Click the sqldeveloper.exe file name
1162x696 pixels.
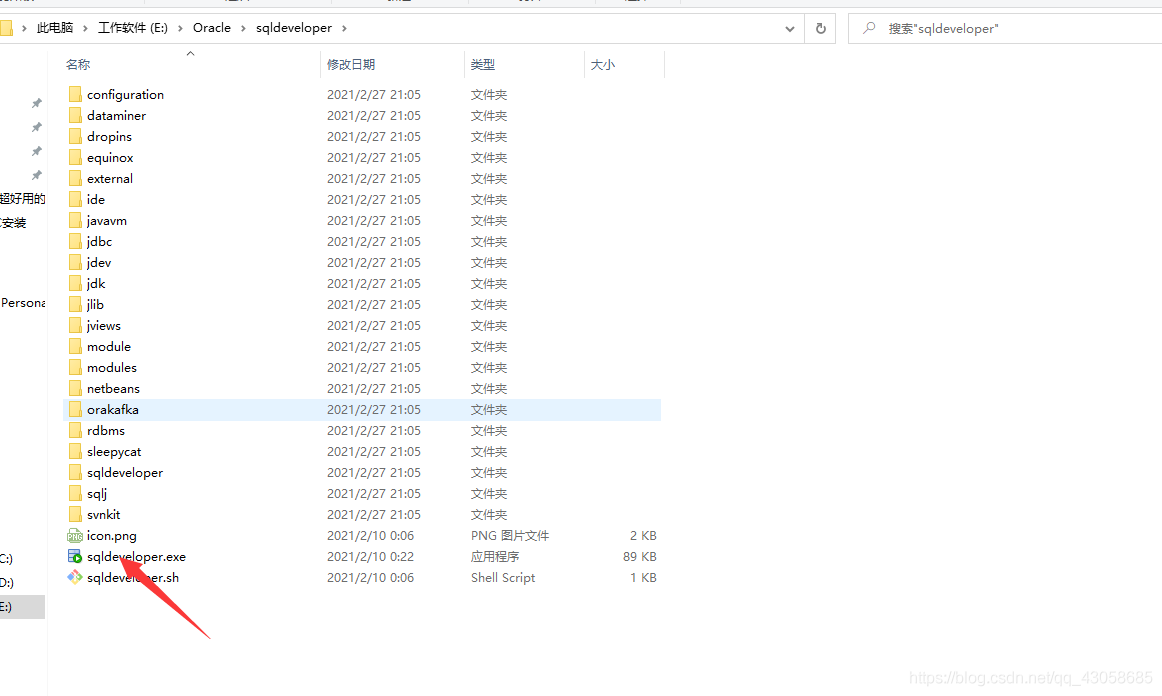pos(136,557)
